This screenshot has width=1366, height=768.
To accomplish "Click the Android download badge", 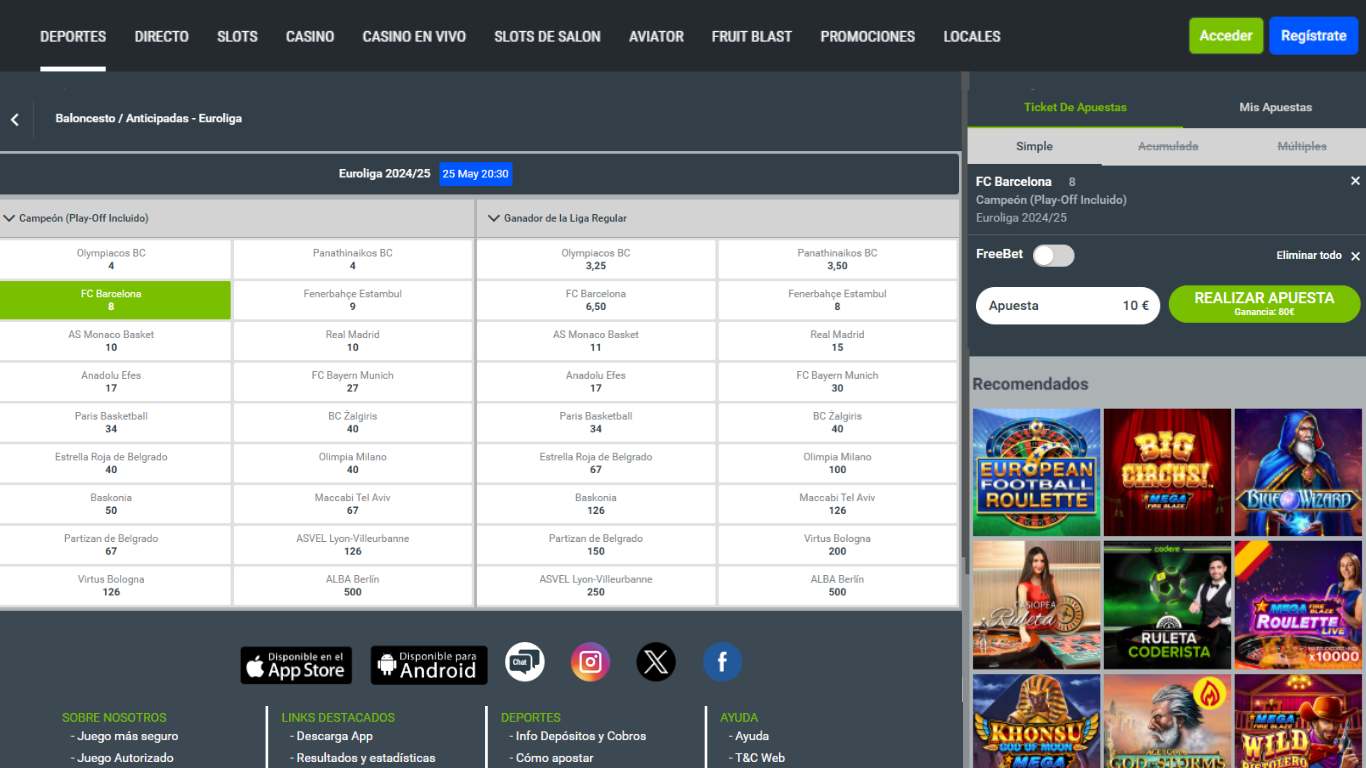I will tap(429, 665).
